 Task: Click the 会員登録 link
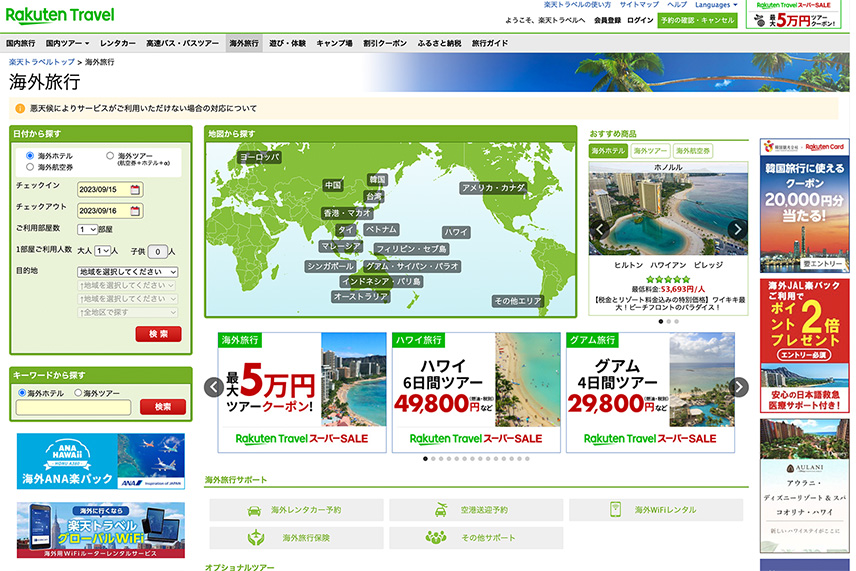click(x=608, y=20)
